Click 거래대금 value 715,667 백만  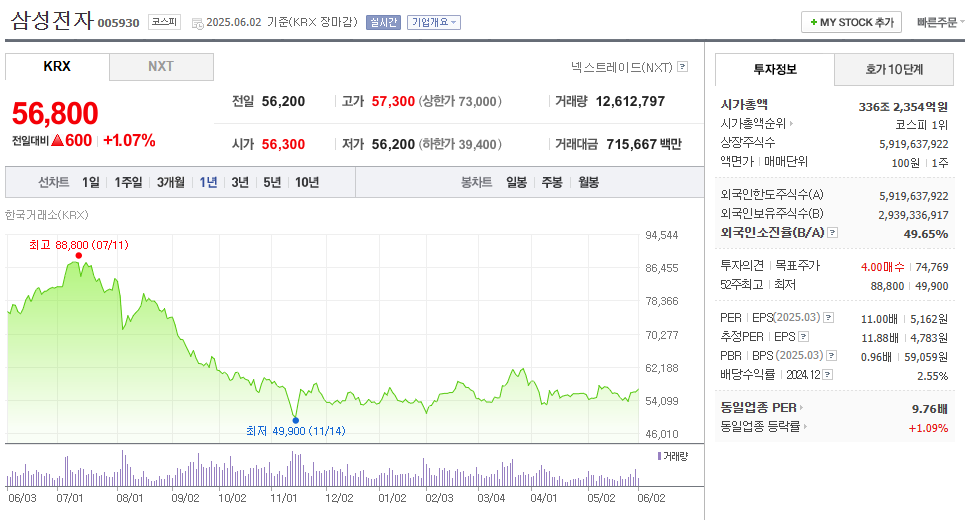point(644,144)
